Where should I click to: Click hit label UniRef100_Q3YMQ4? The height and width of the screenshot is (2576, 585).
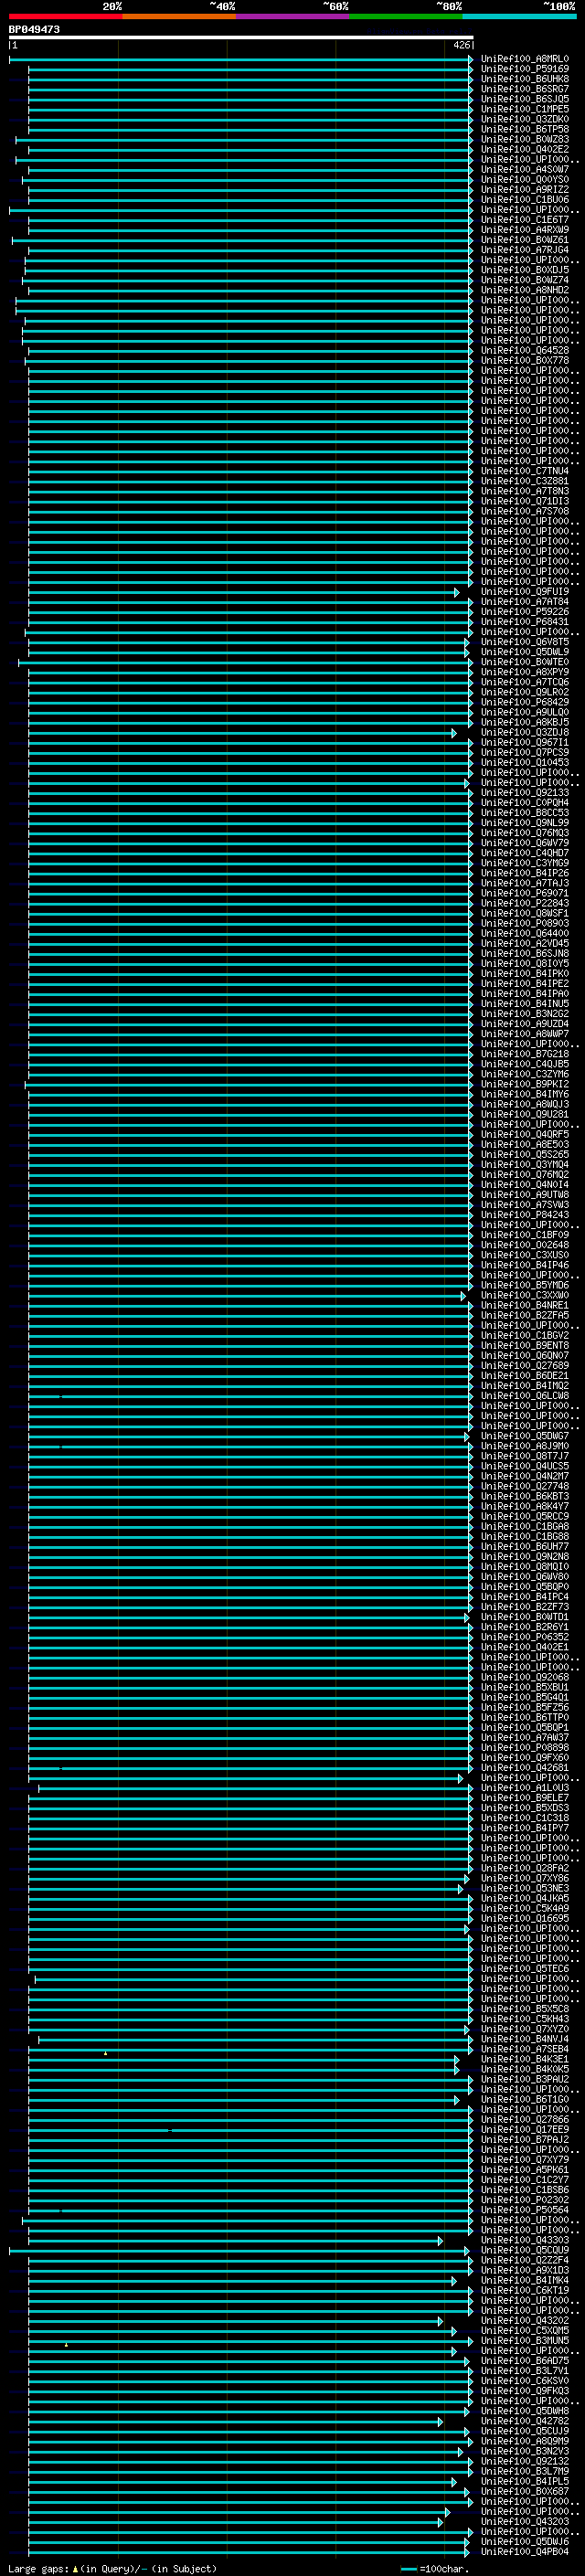524,1164
